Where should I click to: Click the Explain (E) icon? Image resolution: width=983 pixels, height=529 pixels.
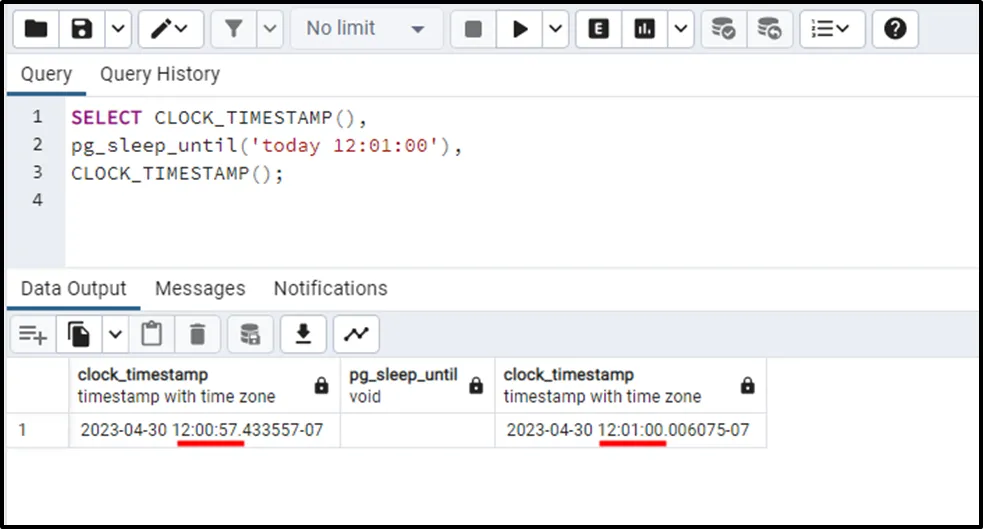pyautogui.click(x=599, y=29)
